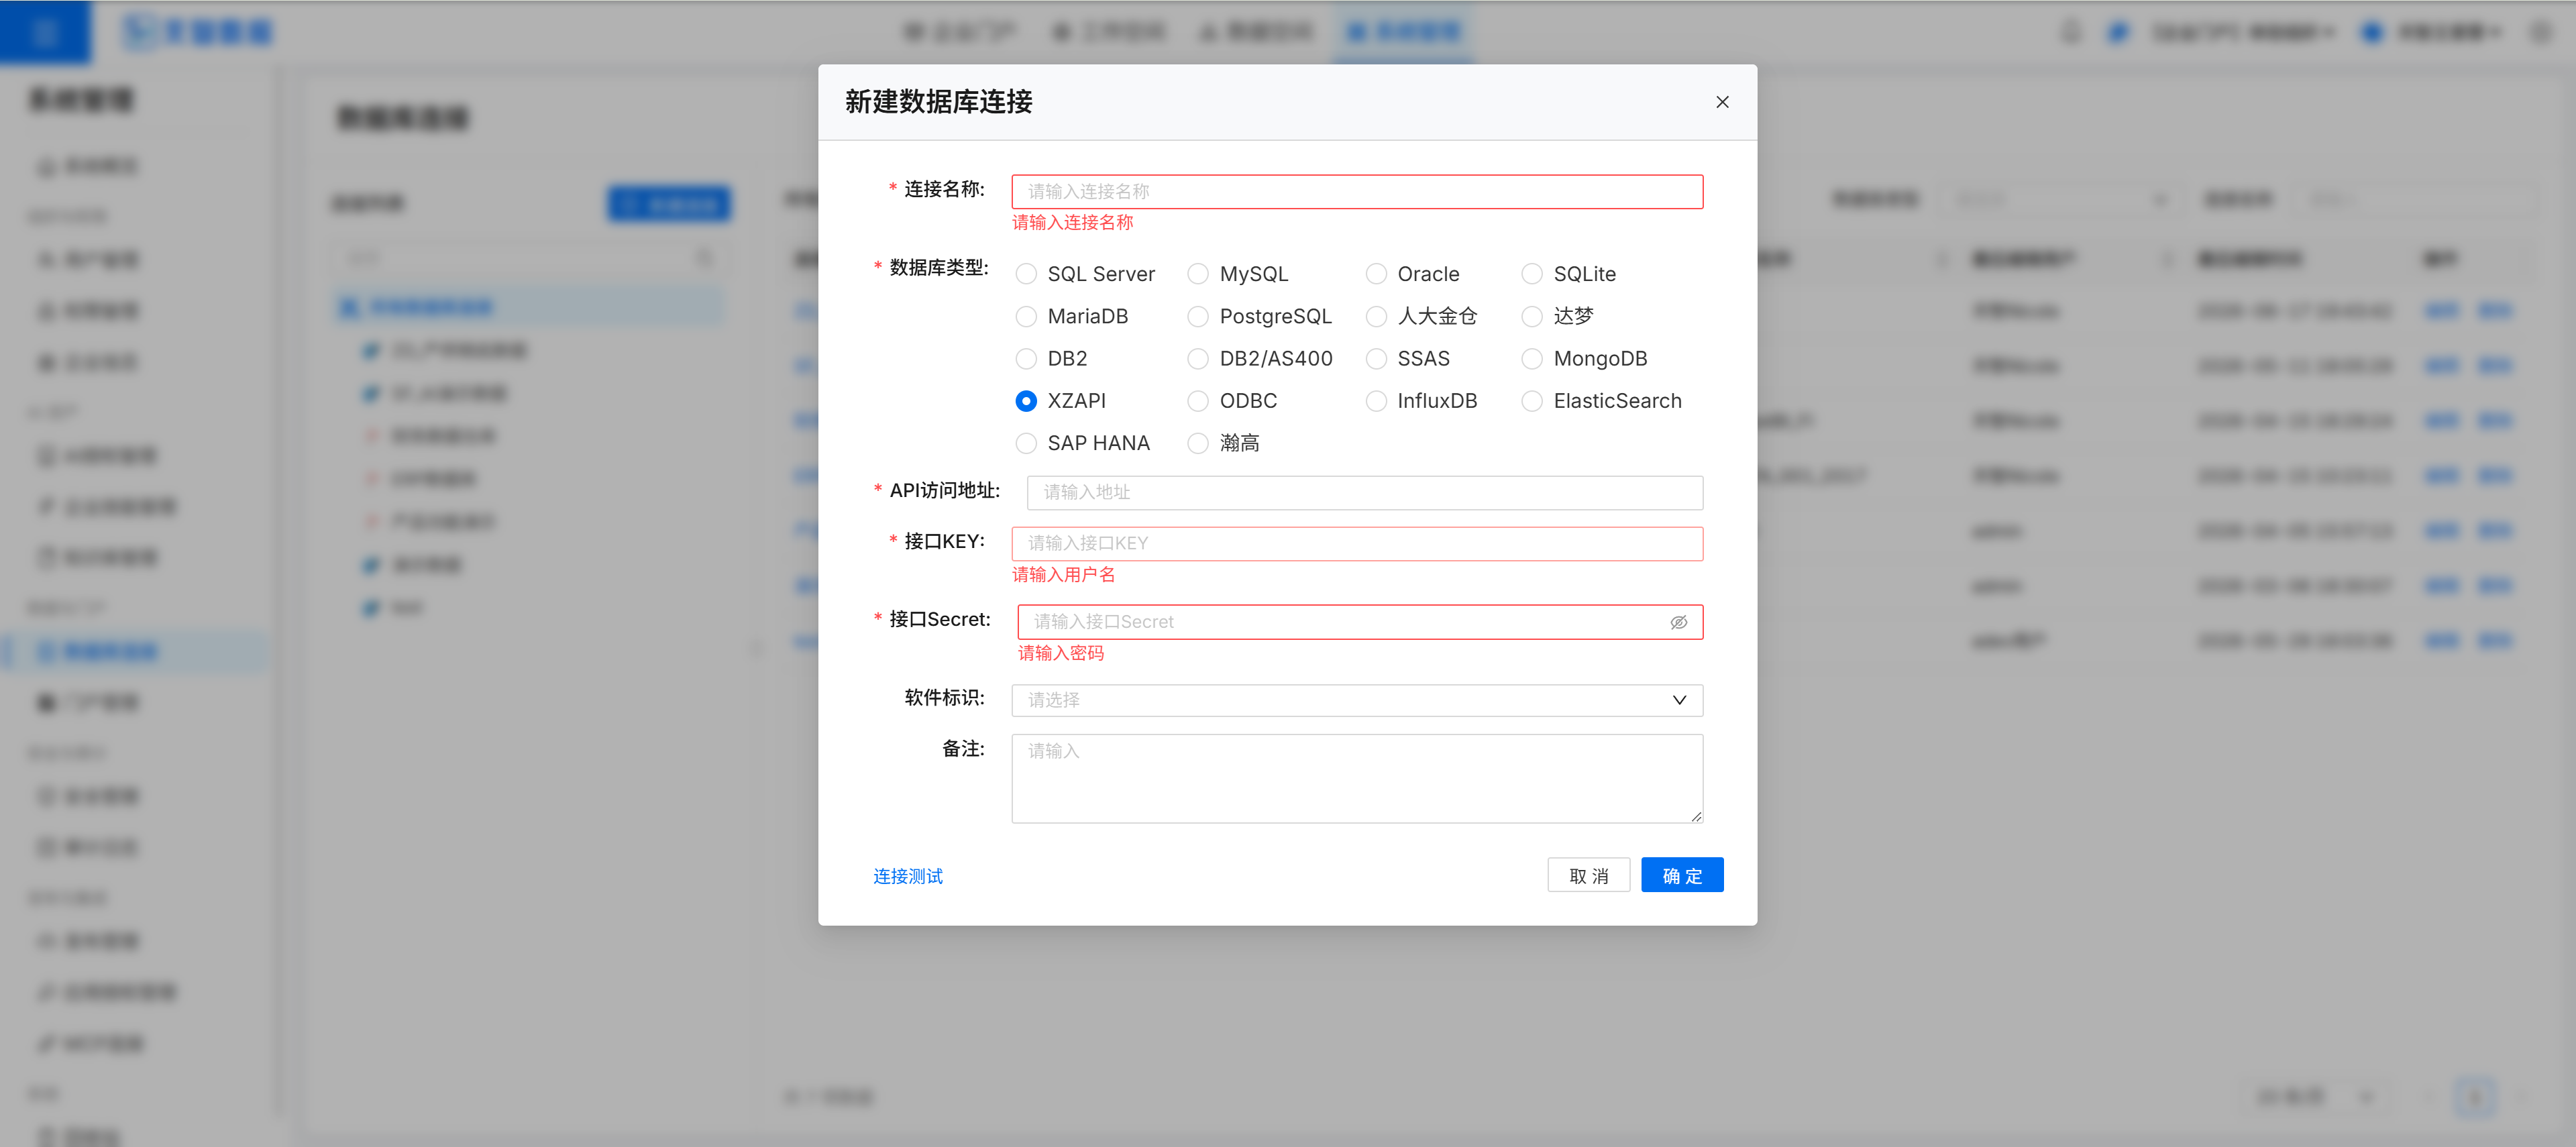2576x1147 pixels.
Task: Confirm with the 确定 button
Action: coord(1682,875)
